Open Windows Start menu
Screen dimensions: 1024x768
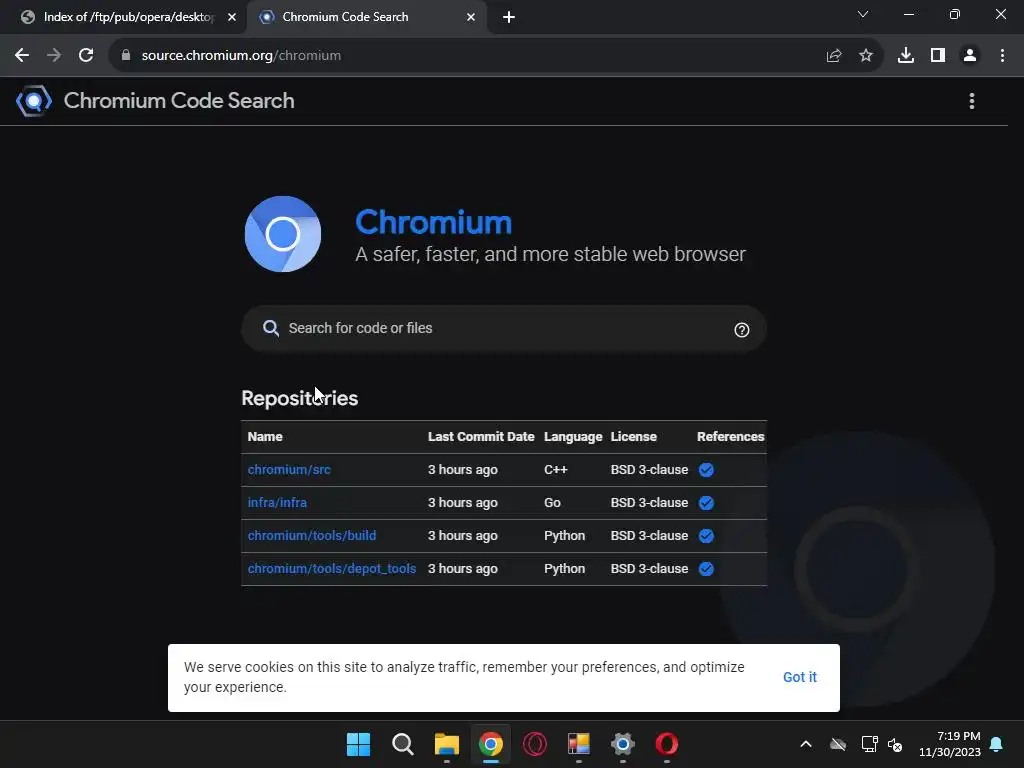click(x=359, y=744)
